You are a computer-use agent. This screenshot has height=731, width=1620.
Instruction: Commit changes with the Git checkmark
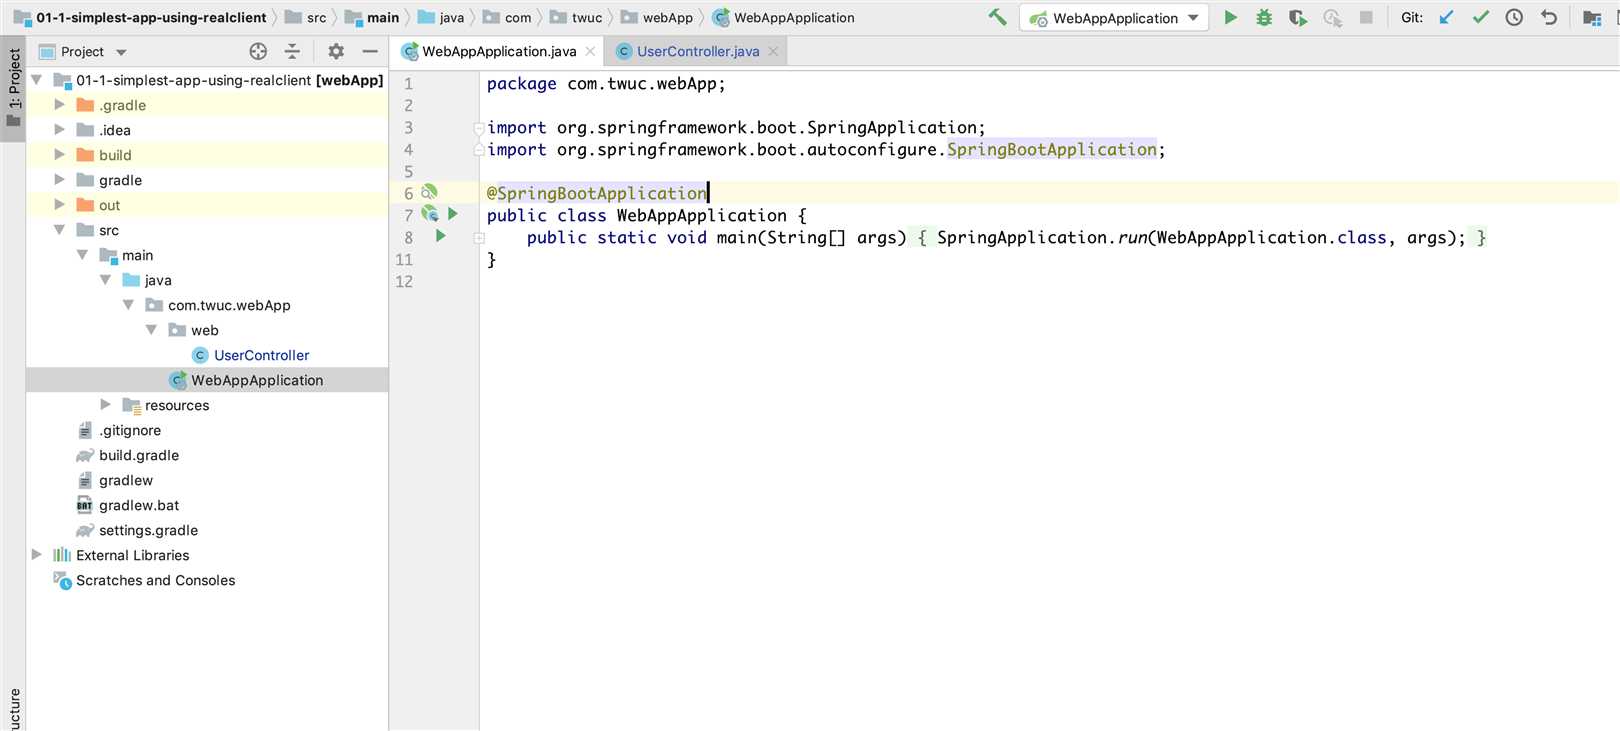pyautogui.click(x=1481, y=17)
